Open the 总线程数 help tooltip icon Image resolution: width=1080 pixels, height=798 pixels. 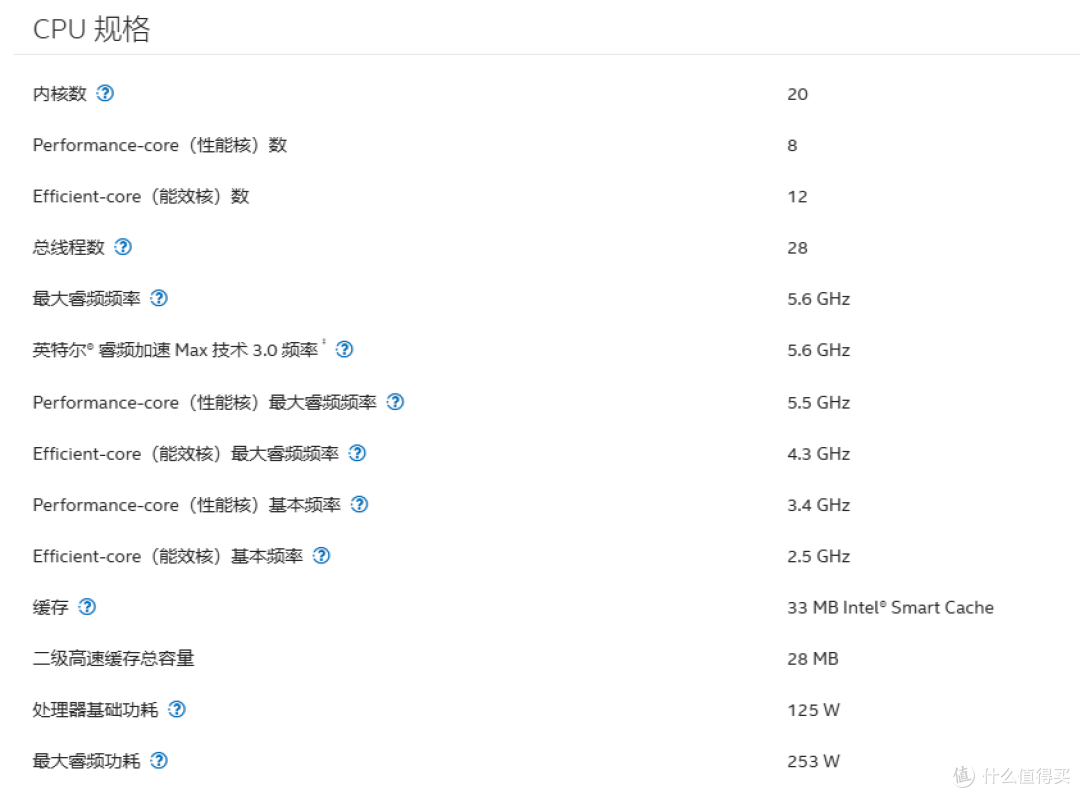[123, 247]
